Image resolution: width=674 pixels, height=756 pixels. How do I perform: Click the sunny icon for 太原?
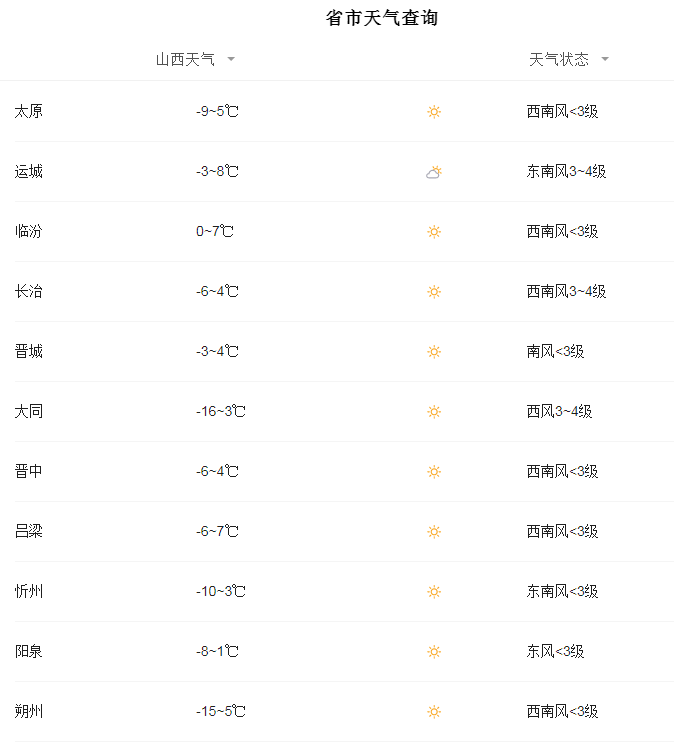pyautogui.click(x=434, y=111)
